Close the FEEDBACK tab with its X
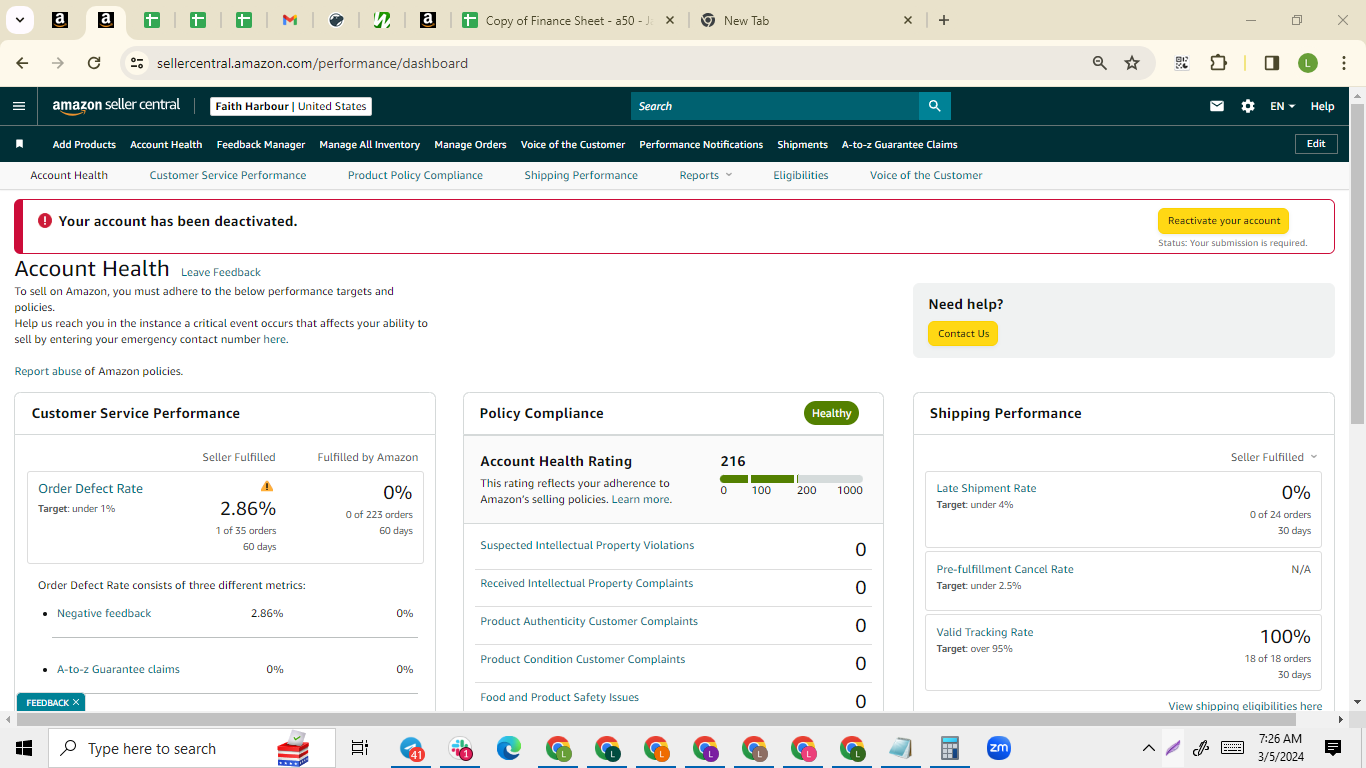 [75, 703]
